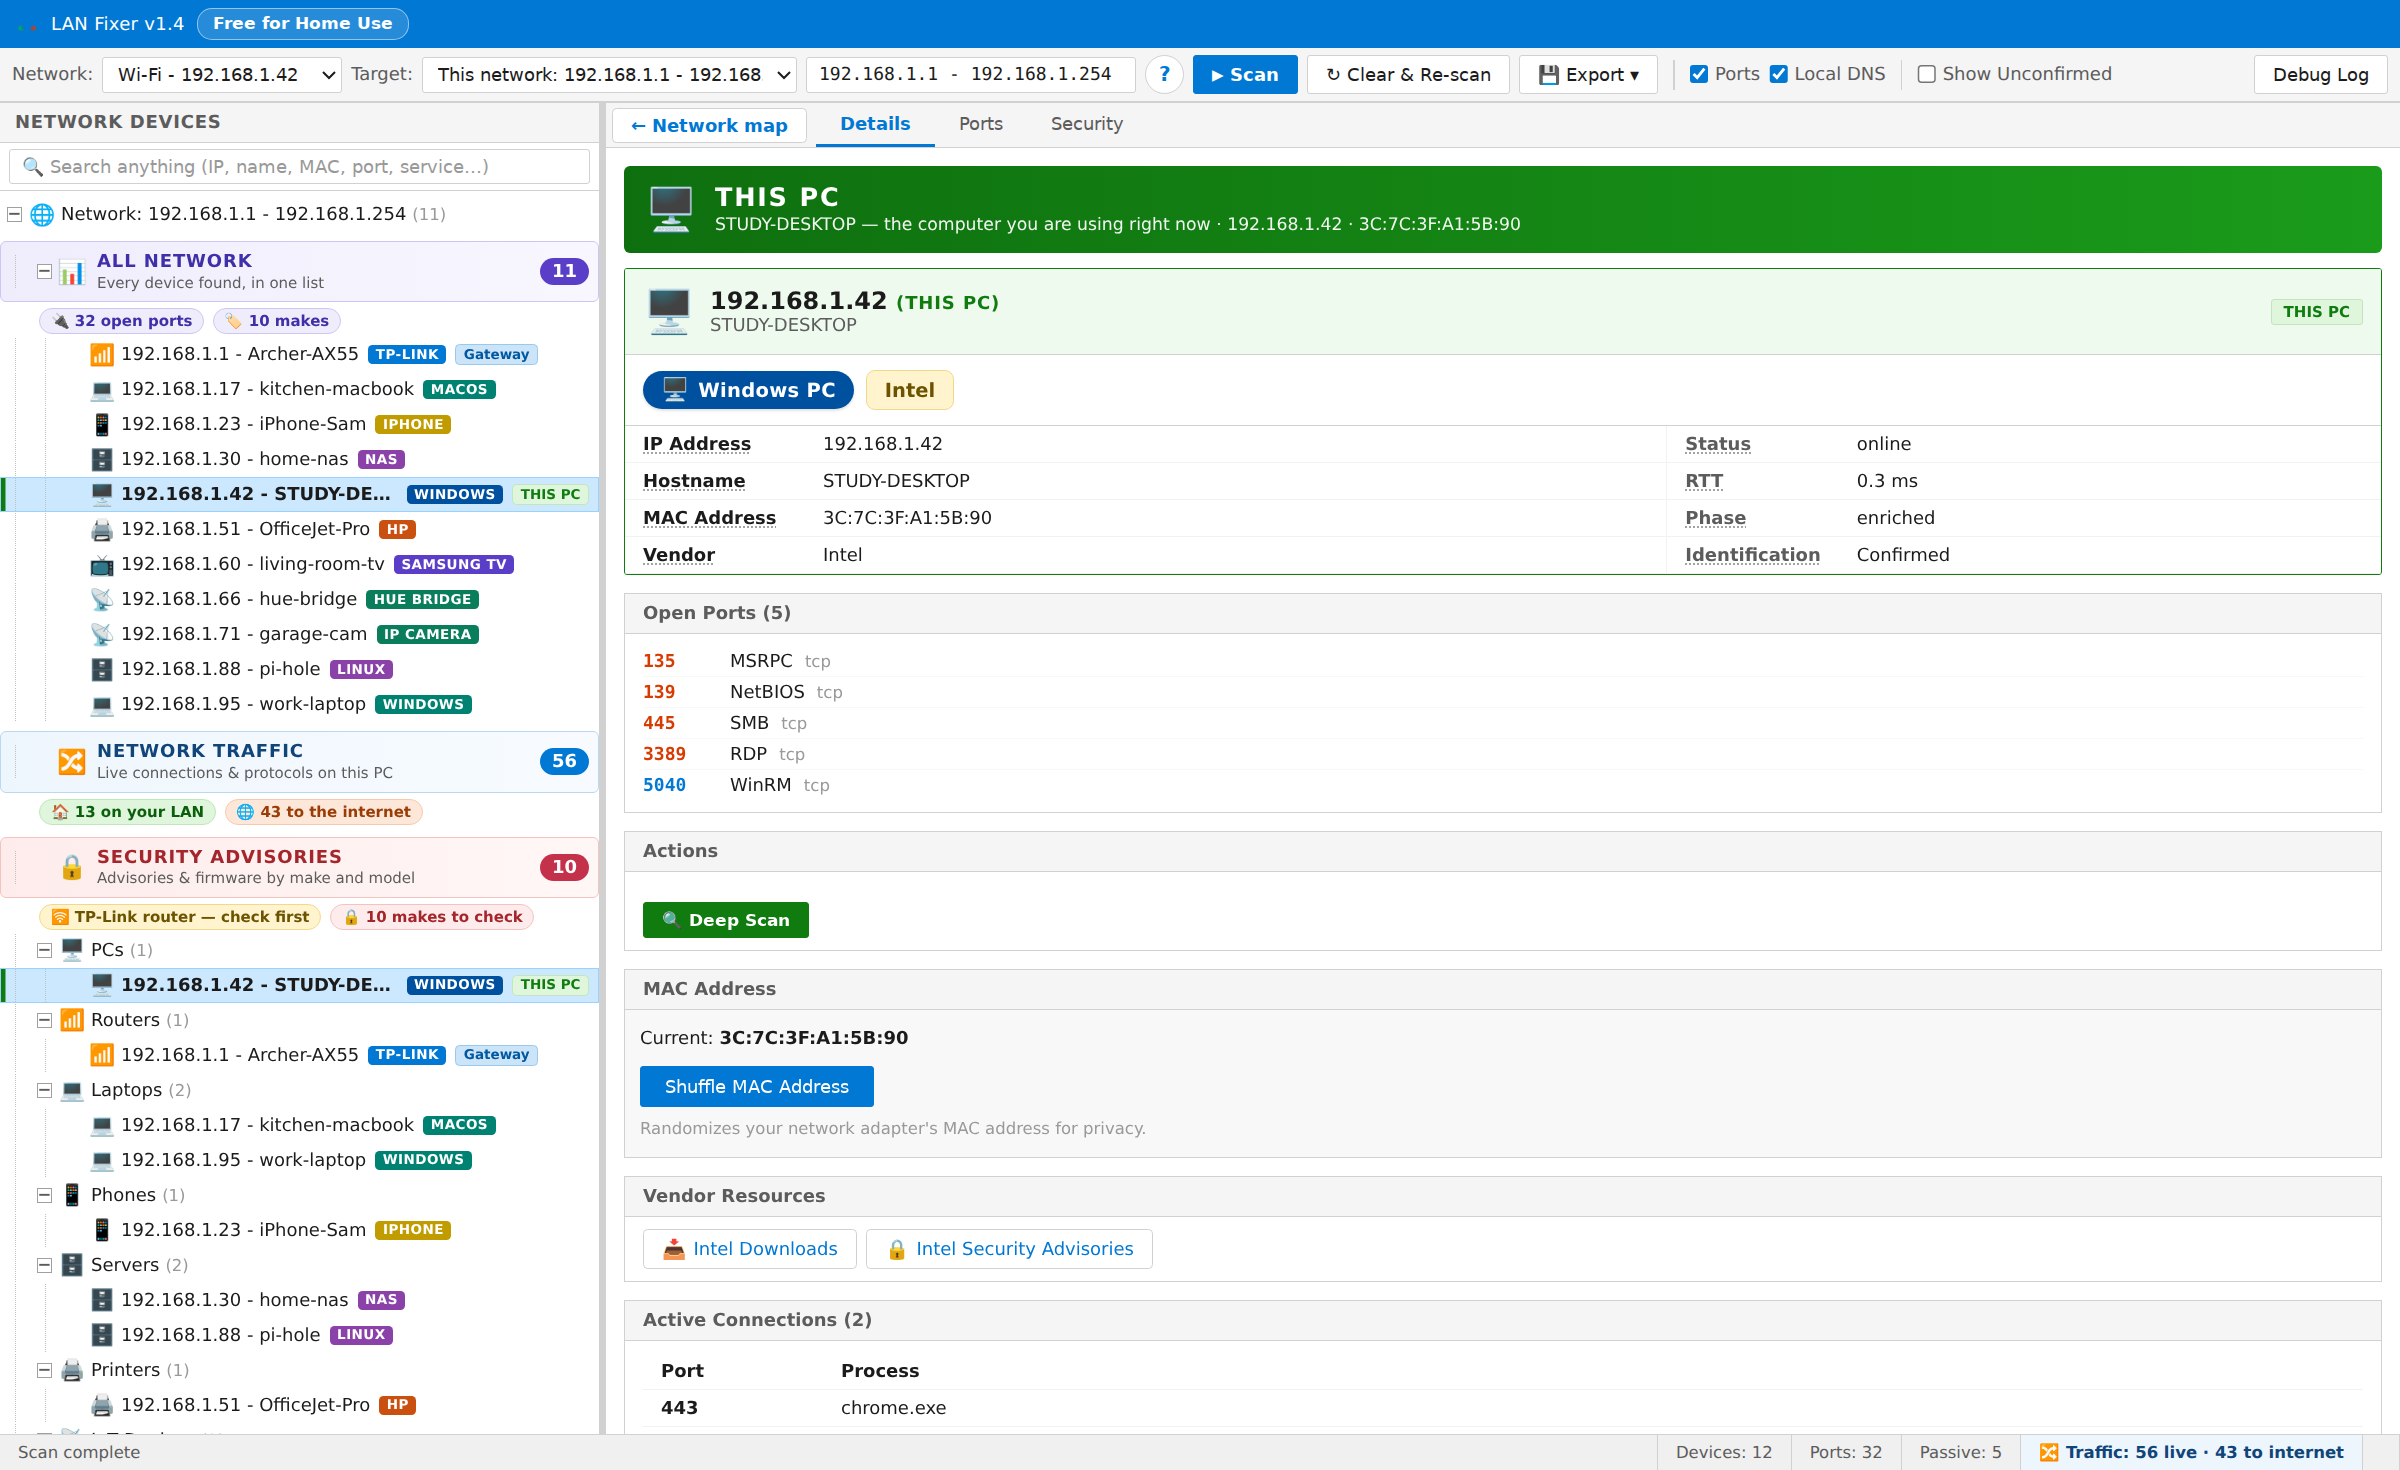Click the shuffle icon in Network Traffic
The width and height of the screenshot is (2400, 1470).
(71, 762)
